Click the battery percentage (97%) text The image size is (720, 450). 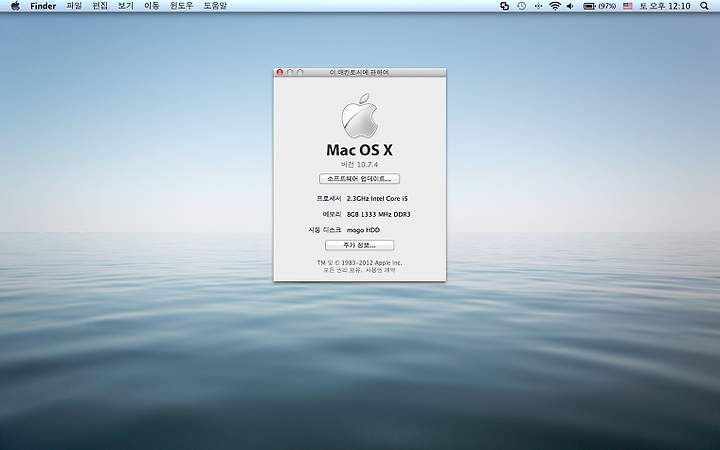[607, 6]
